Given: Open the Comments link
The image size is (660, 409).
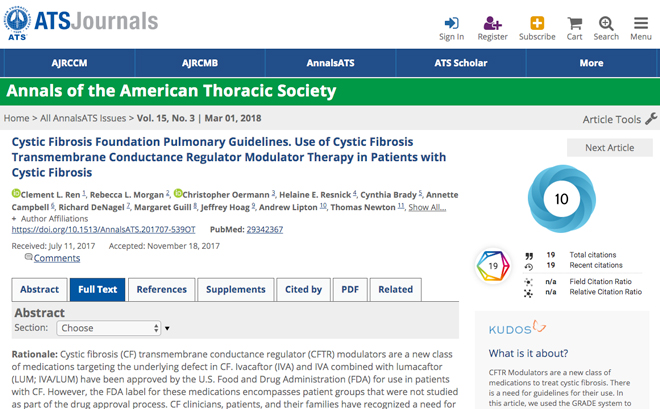Looking at the screenshot, I should pyautogui.click(x=57, y=258).
